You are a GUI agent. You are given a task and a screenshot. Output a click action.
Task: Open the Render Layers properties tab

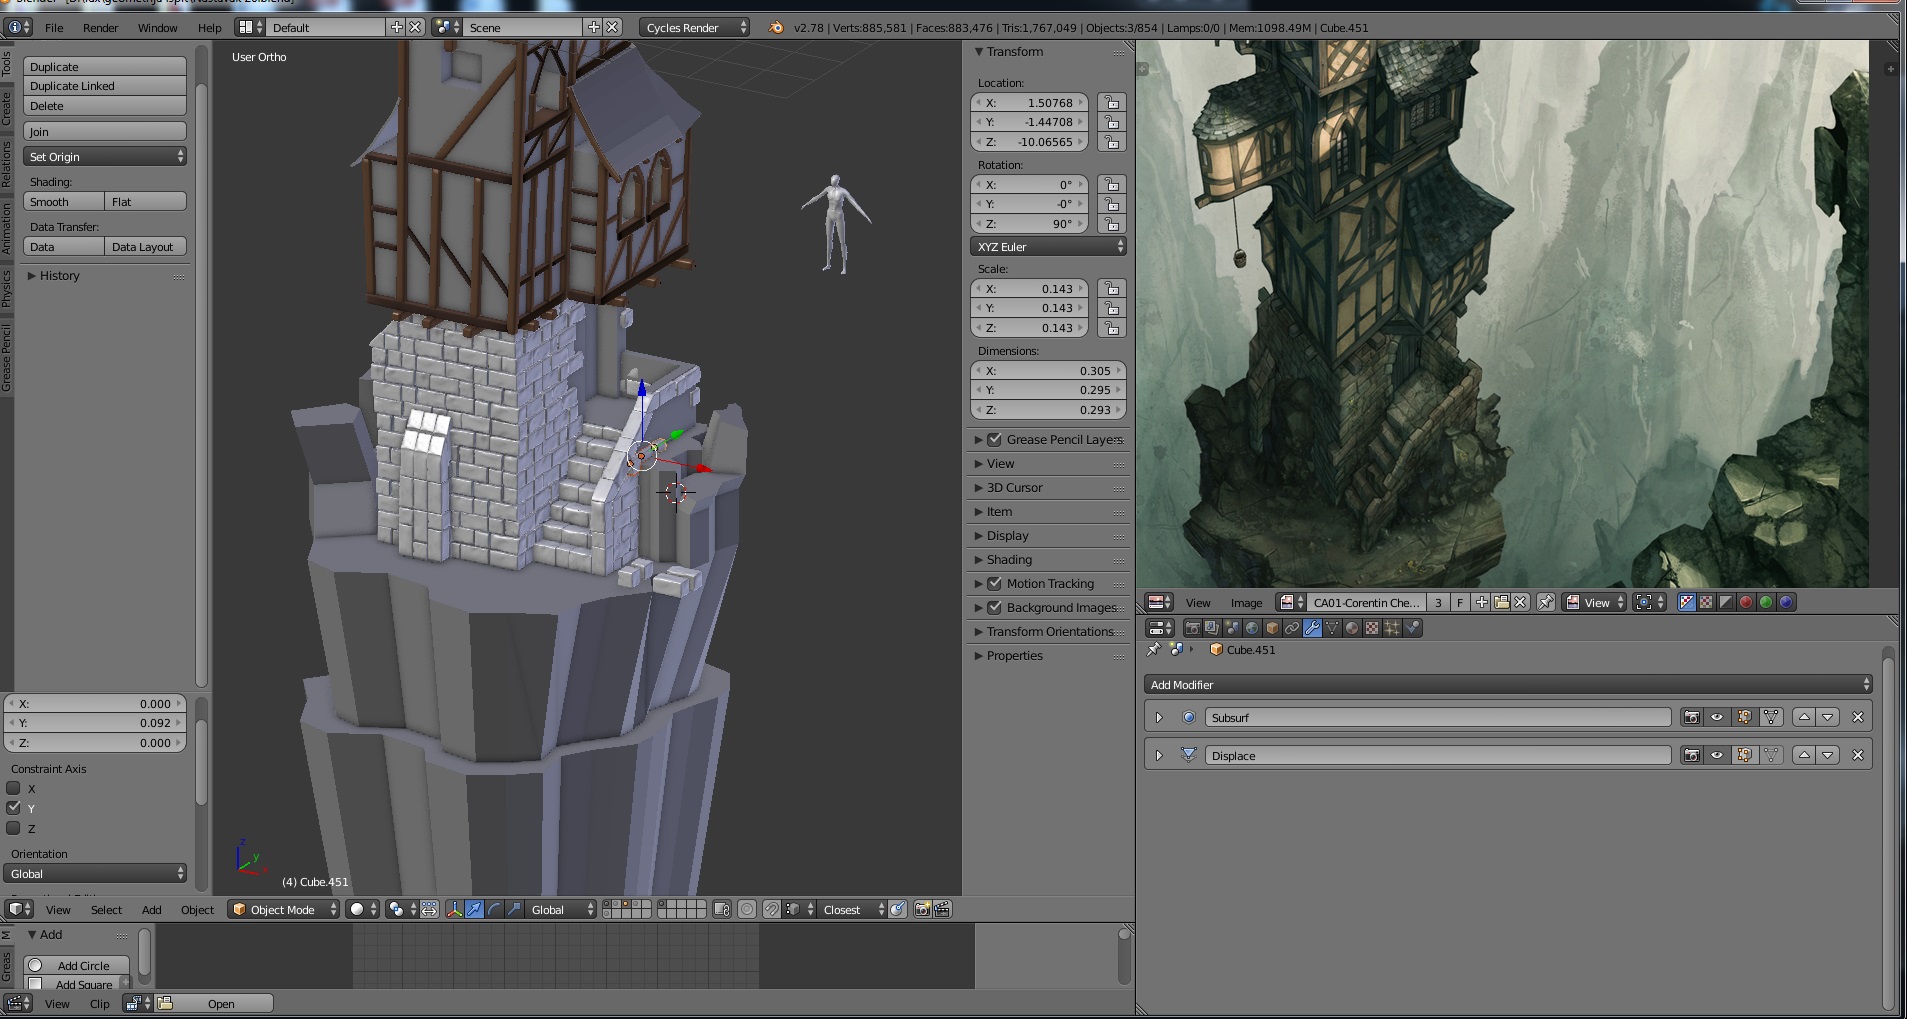coord(1212,628)
